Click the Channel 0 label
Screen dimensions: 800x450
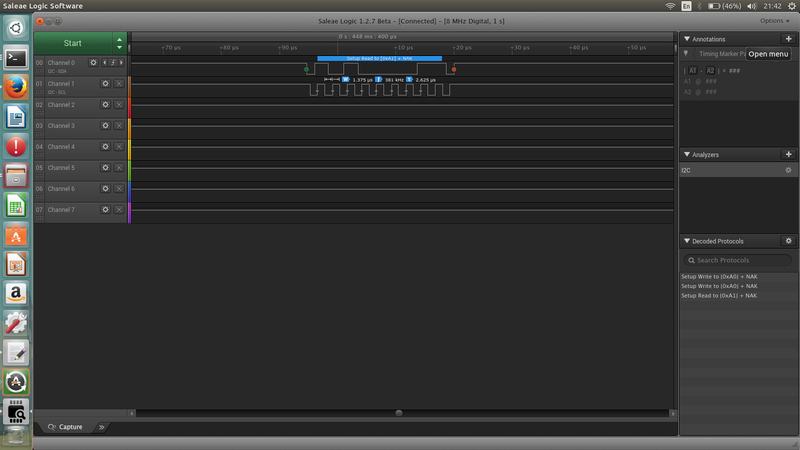[61, 62]
